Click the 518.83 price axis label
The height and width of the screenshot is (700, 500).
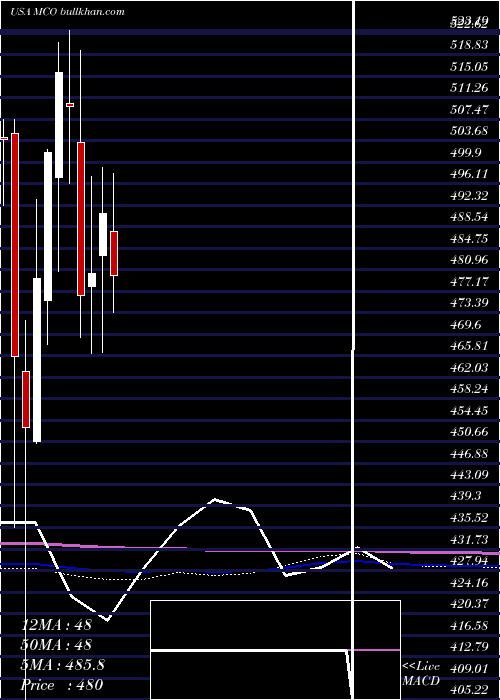[469, 45]
